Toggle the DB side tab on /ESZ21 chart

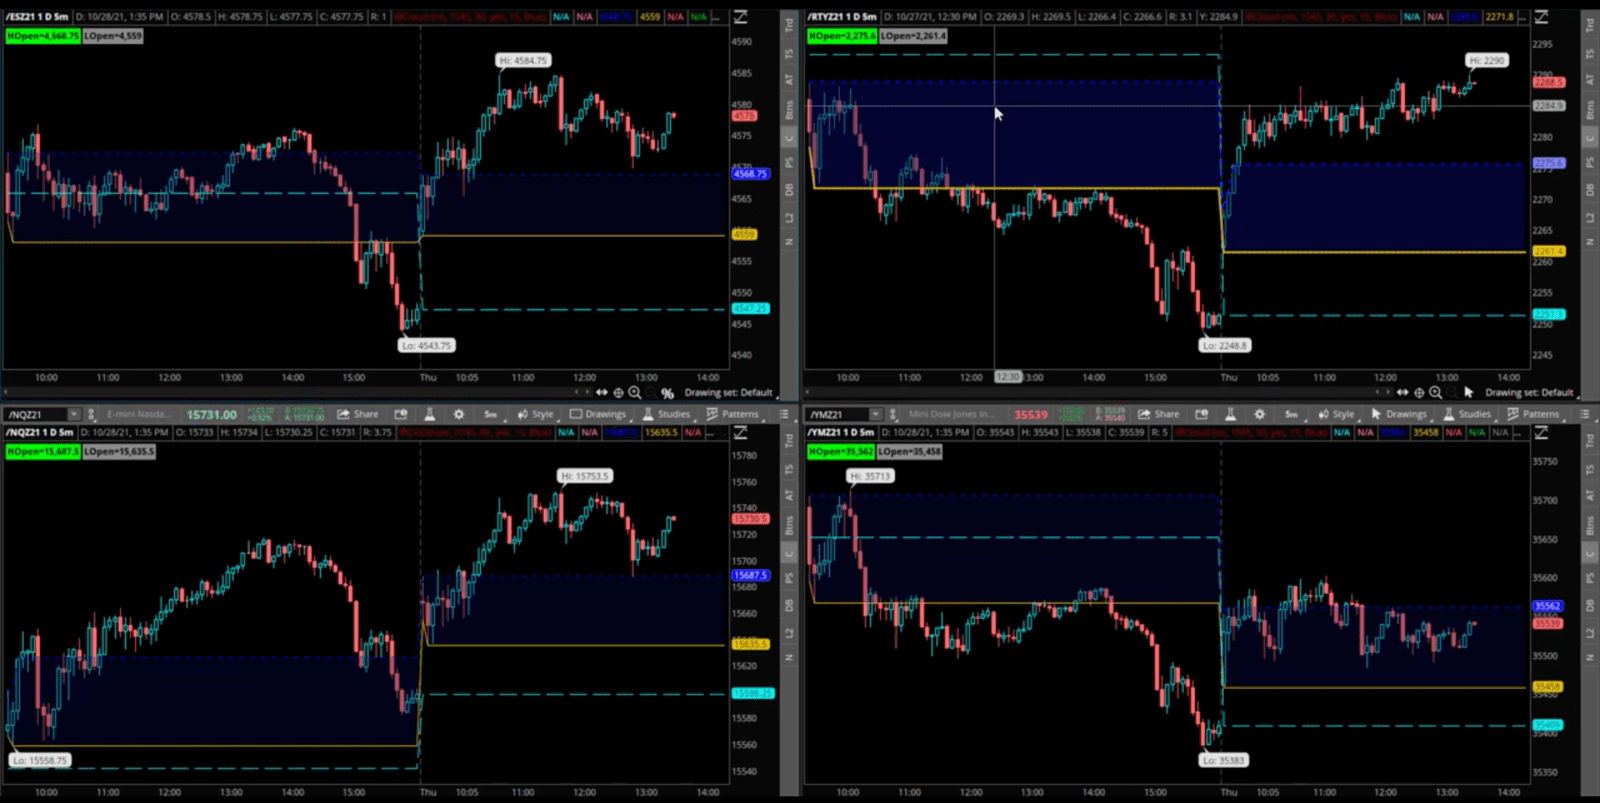[789, 189]
